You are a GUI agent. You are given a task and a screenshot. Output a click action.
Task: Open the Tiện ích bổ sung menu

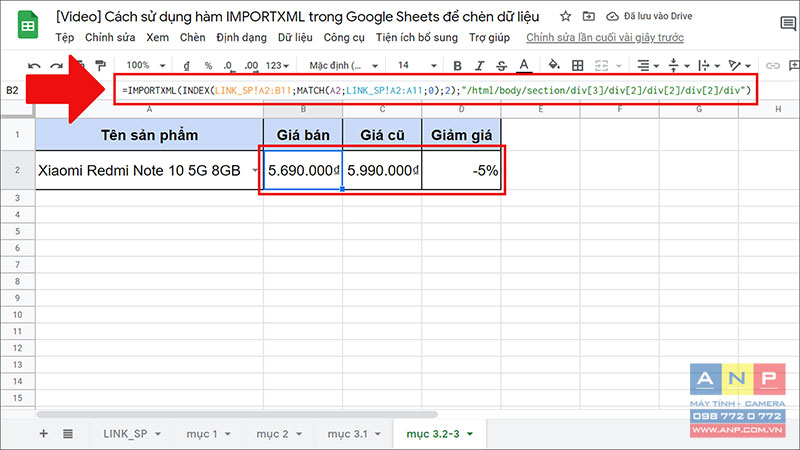(x=416, y=37)
